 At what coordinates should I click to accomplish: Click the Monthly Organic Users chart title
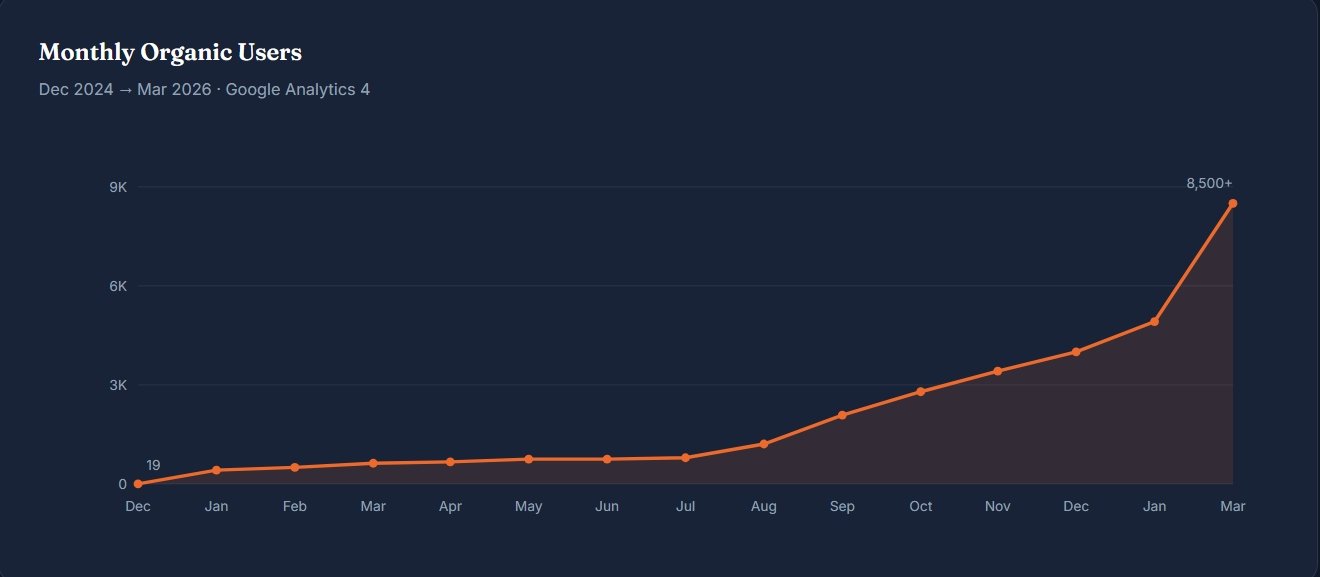coord(170,52)
